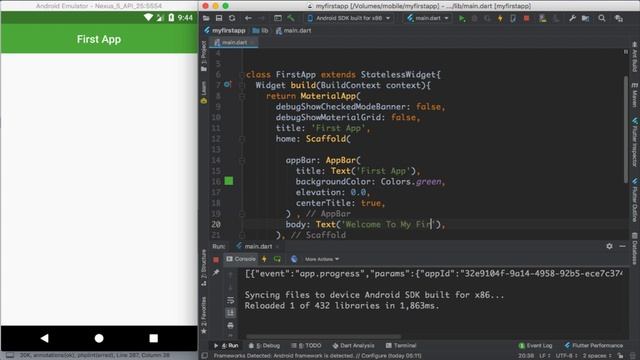Click the Hot Reload lightning icon in console toolbar
640x360 pixels.
264,259
